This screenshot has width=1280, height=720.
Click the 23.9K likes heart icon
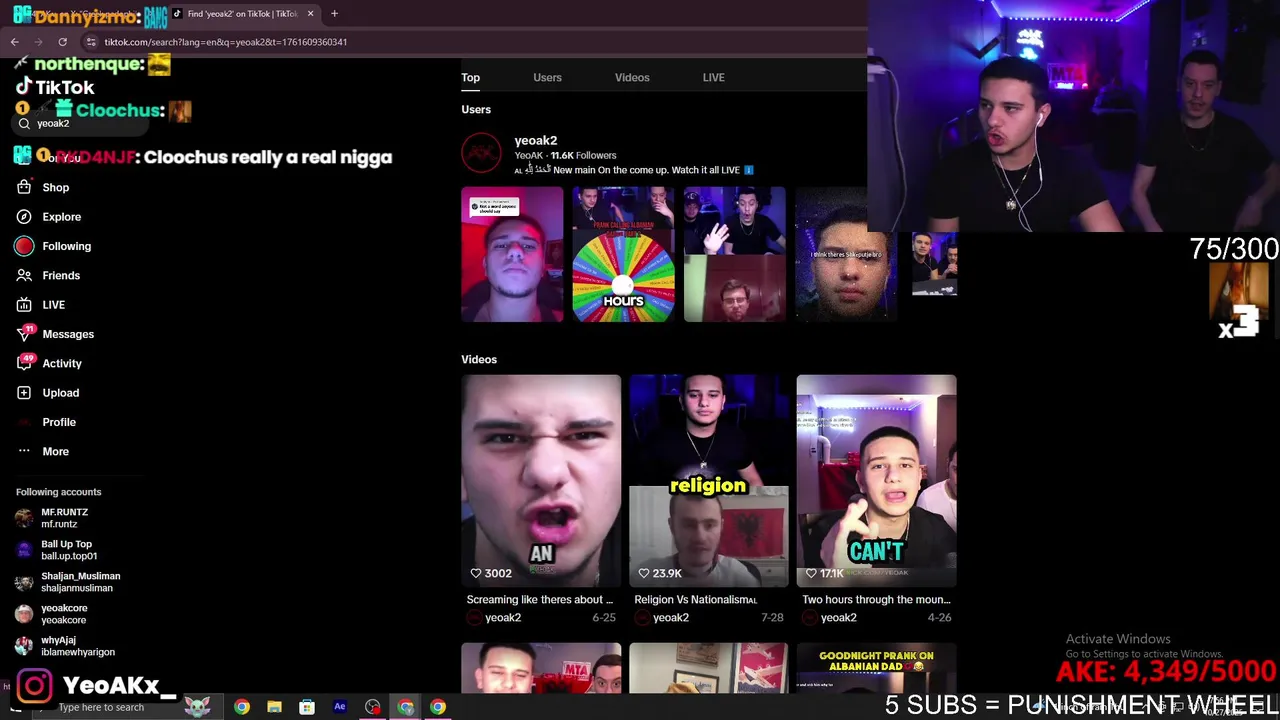644,573
